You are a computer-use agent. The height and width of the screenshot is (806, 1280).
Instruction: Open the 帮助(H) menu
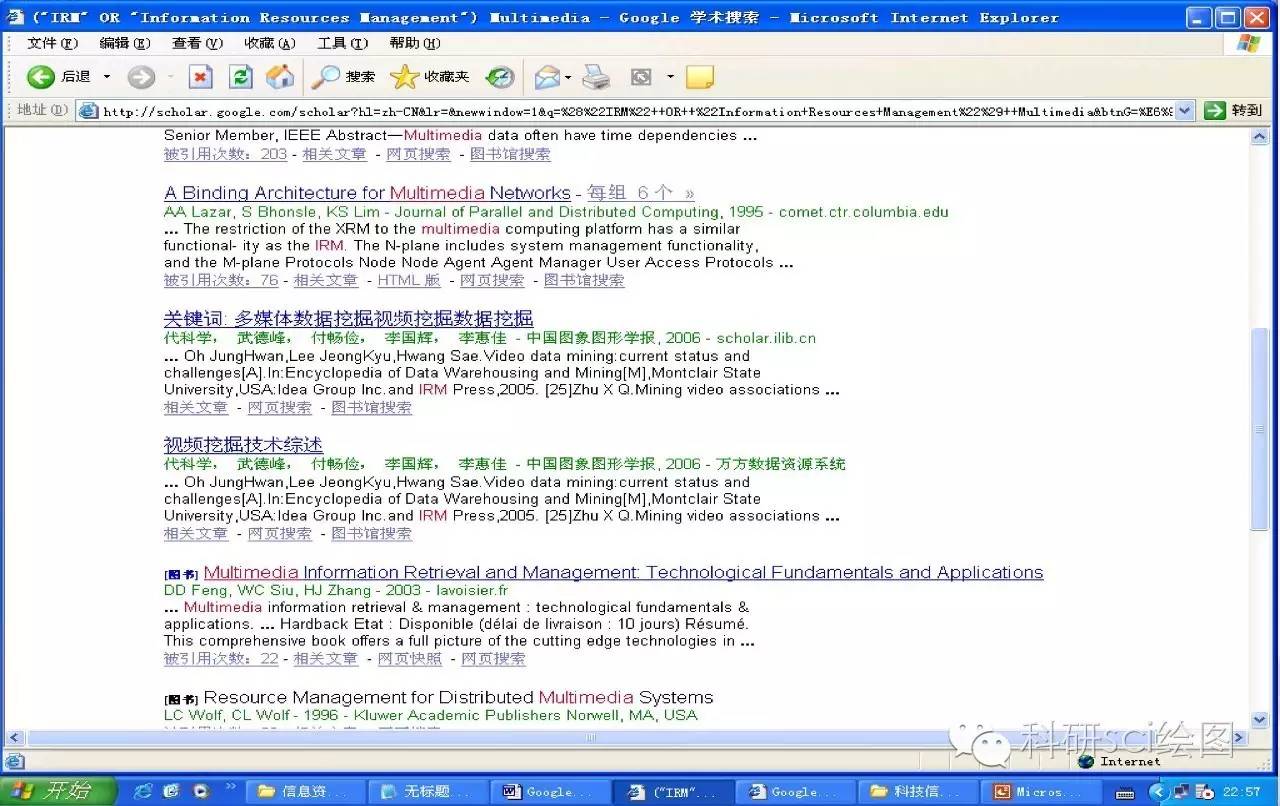[x=415, y=43]
